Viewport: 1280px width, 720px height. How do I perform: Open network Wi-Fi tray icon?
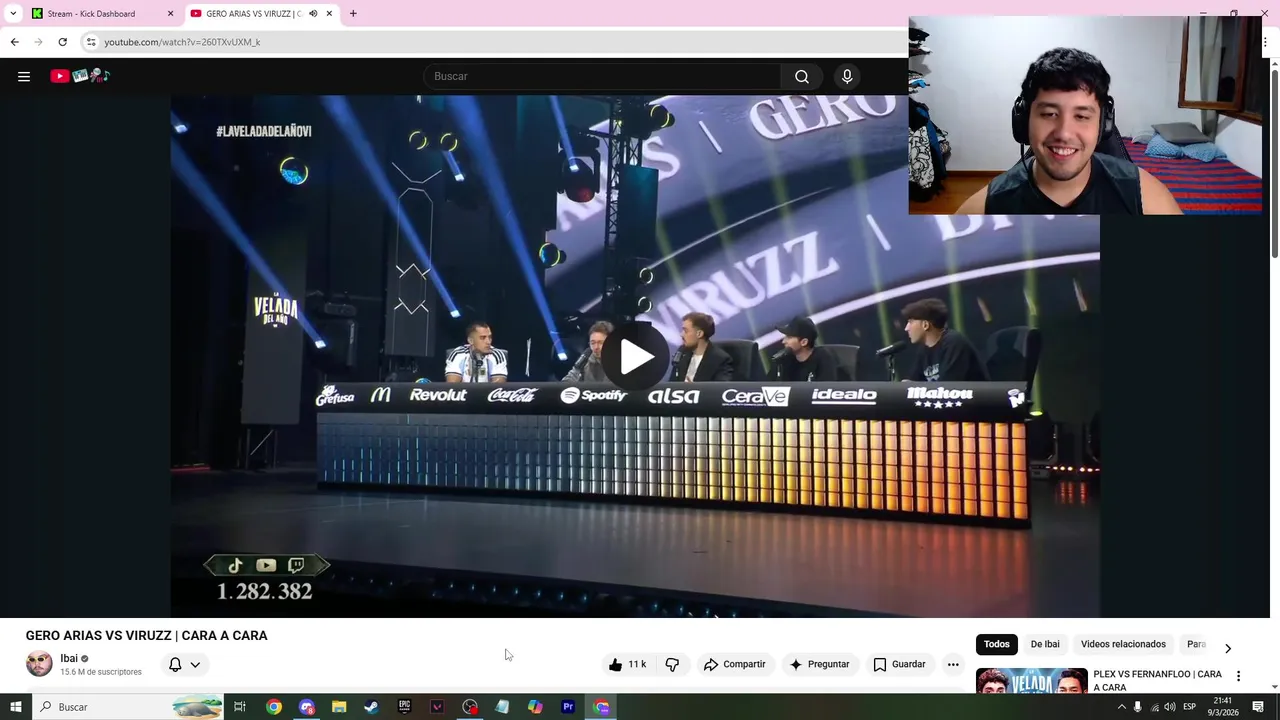click(x=1154, y=707)
